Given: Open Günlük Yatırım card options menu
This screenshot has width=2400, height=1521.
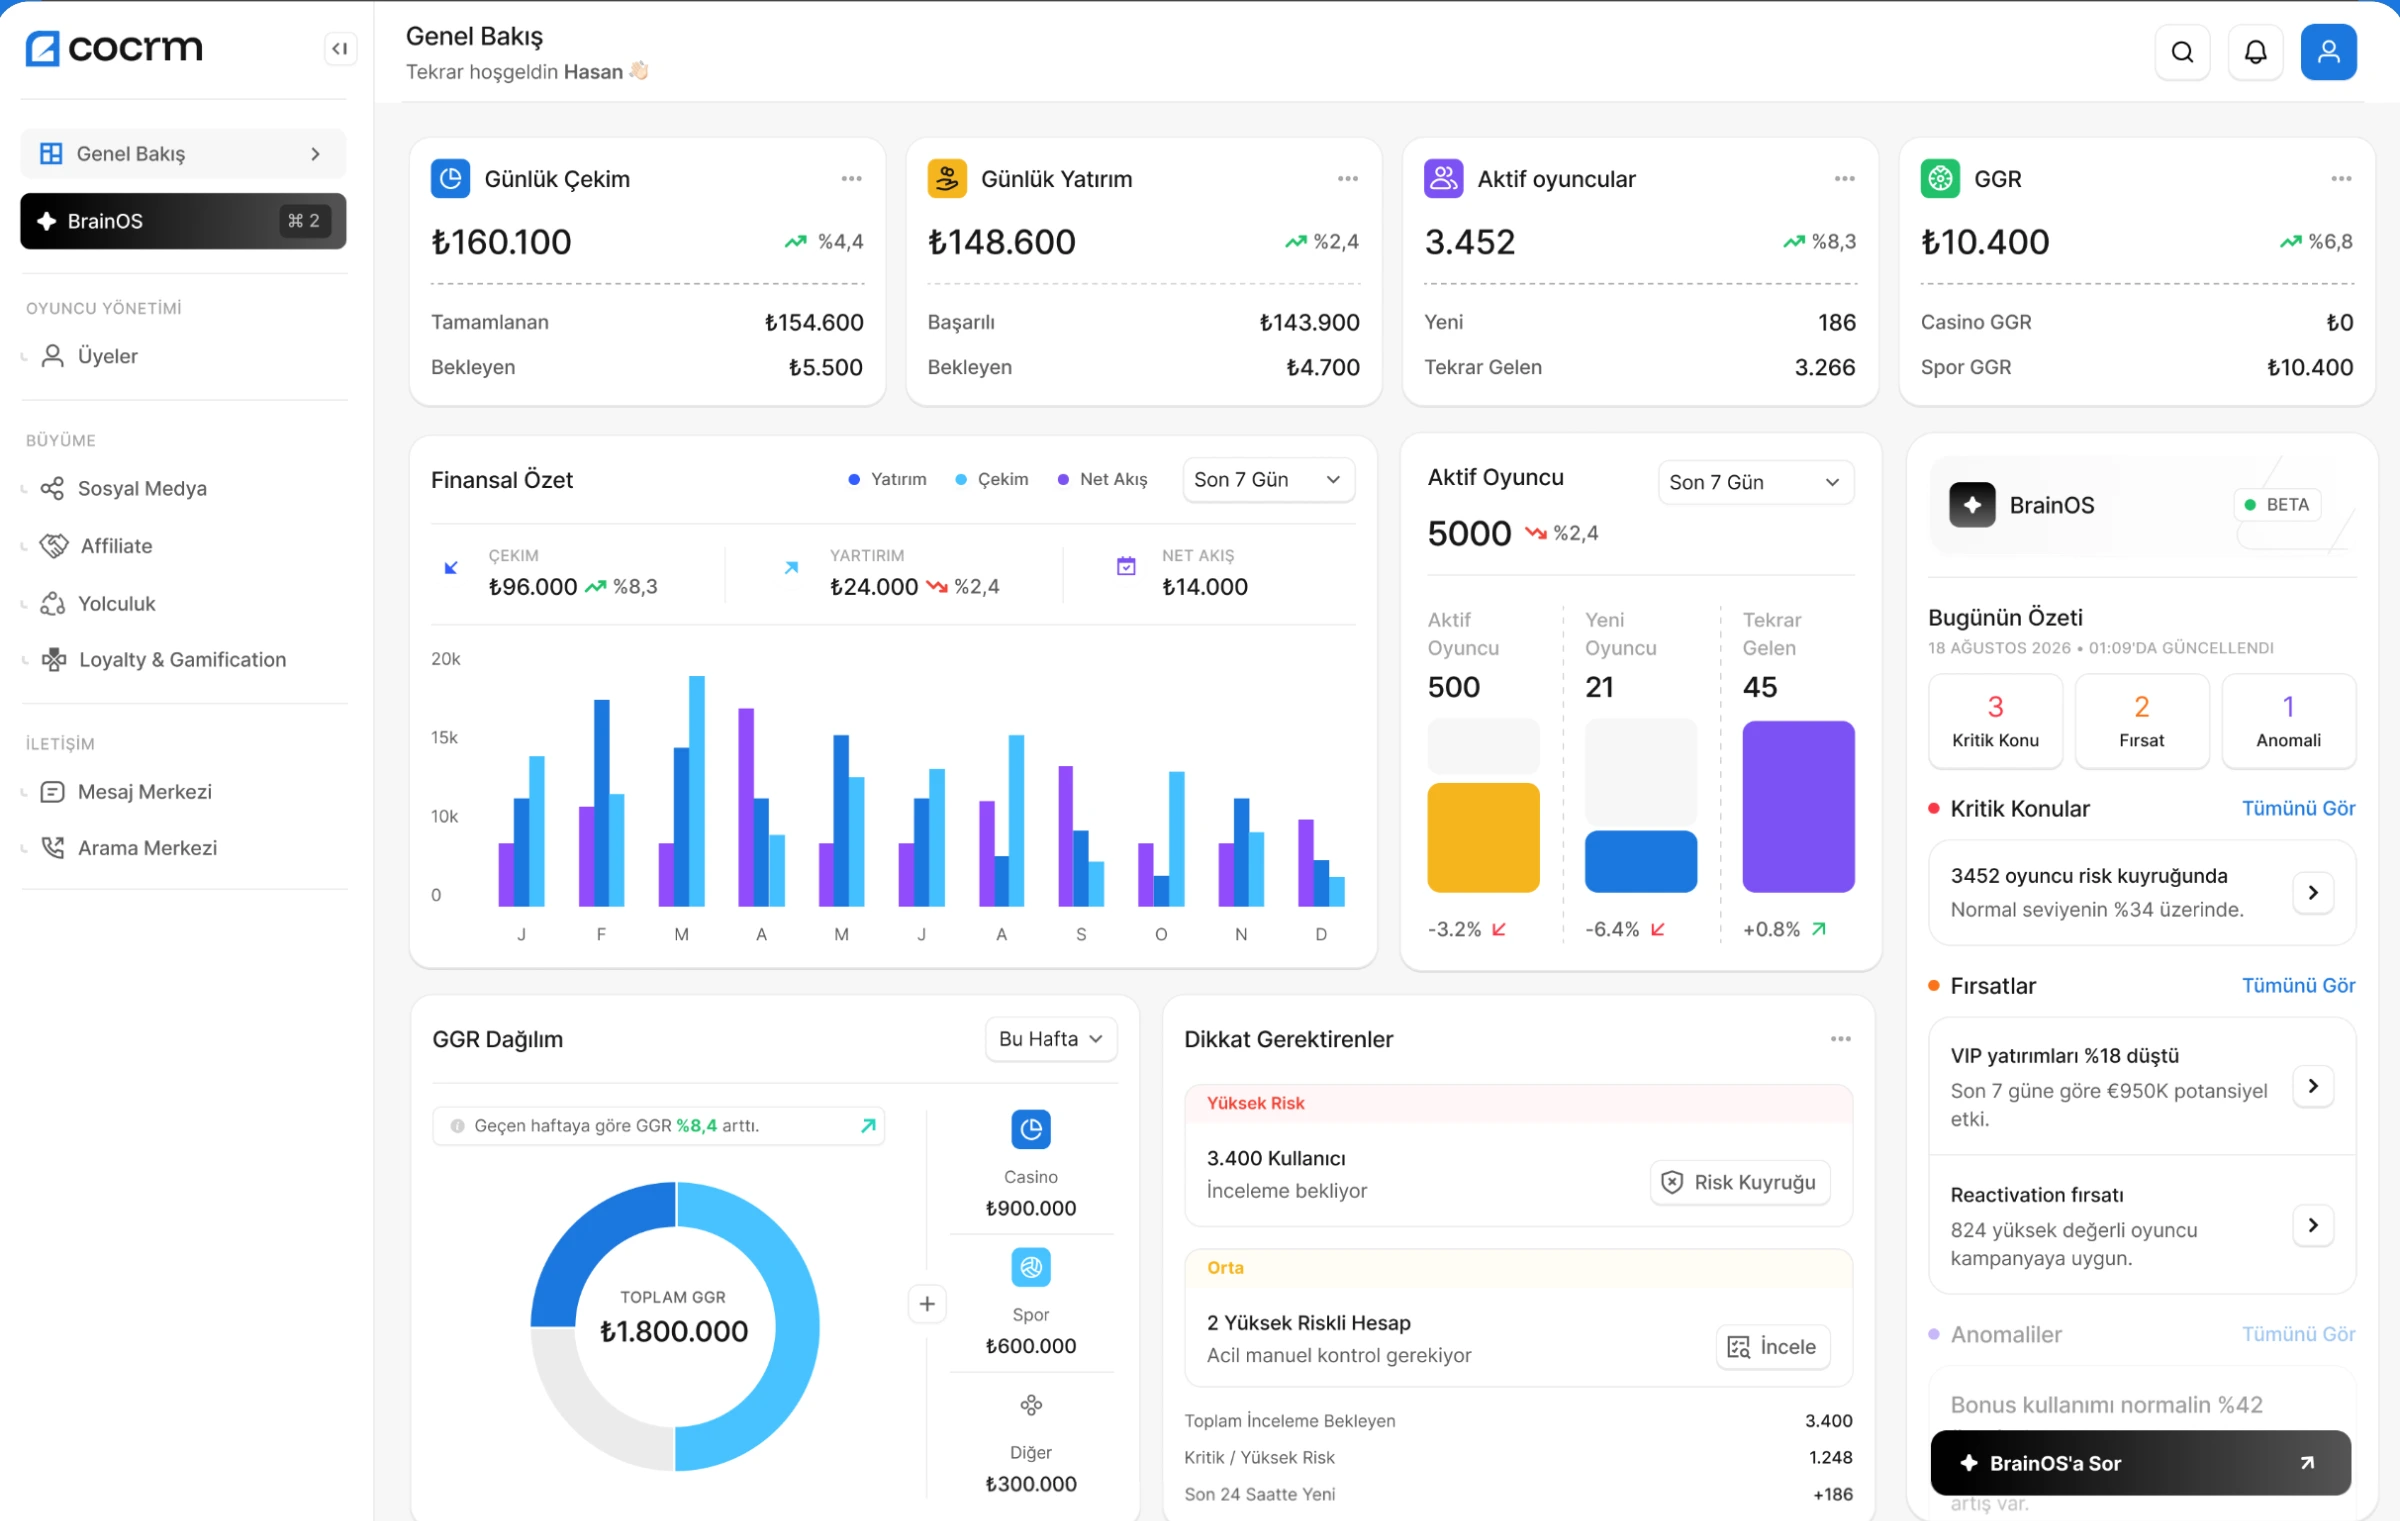Looking at the screenshot, I should [1348, 179].
